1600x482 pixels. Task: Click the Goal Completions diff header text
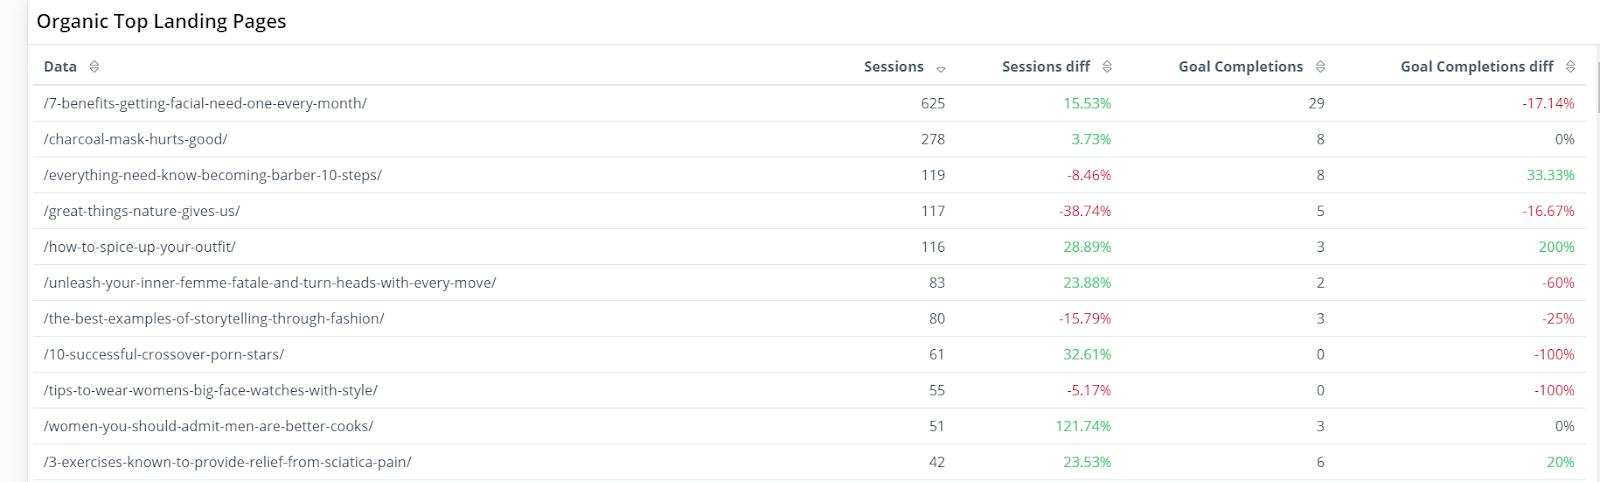(1477, 67)
